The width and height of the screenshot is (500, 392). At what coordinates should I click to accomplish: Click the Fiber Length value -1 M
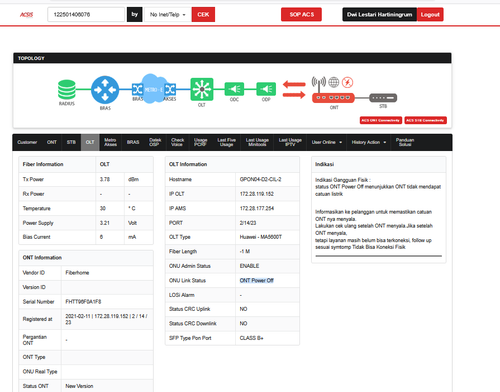tap(245, 252)
